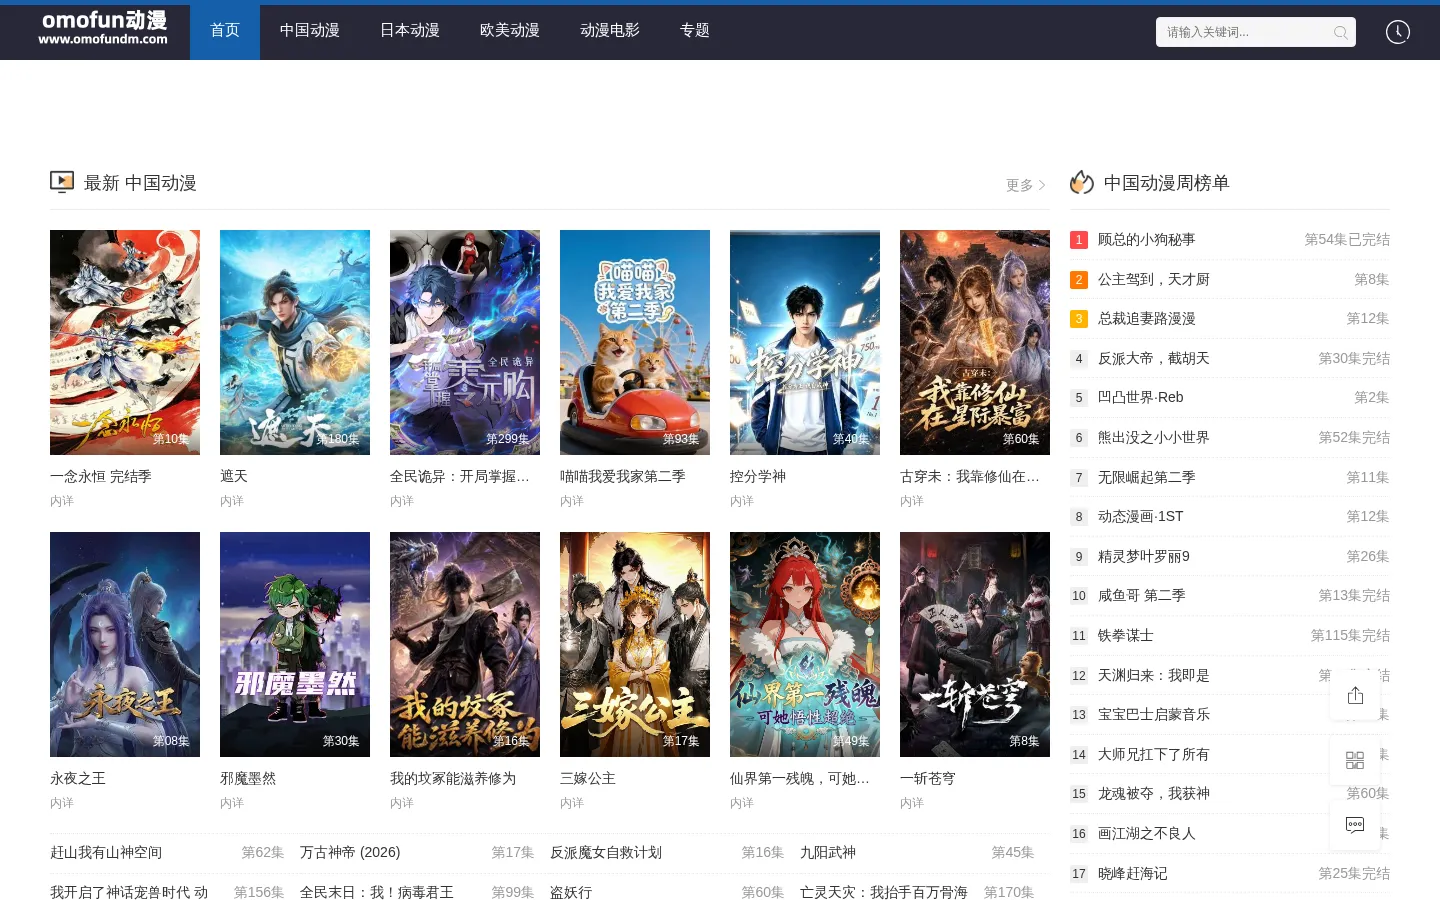Open 控分学神 poster thumbnail

(x=805, y=342)
